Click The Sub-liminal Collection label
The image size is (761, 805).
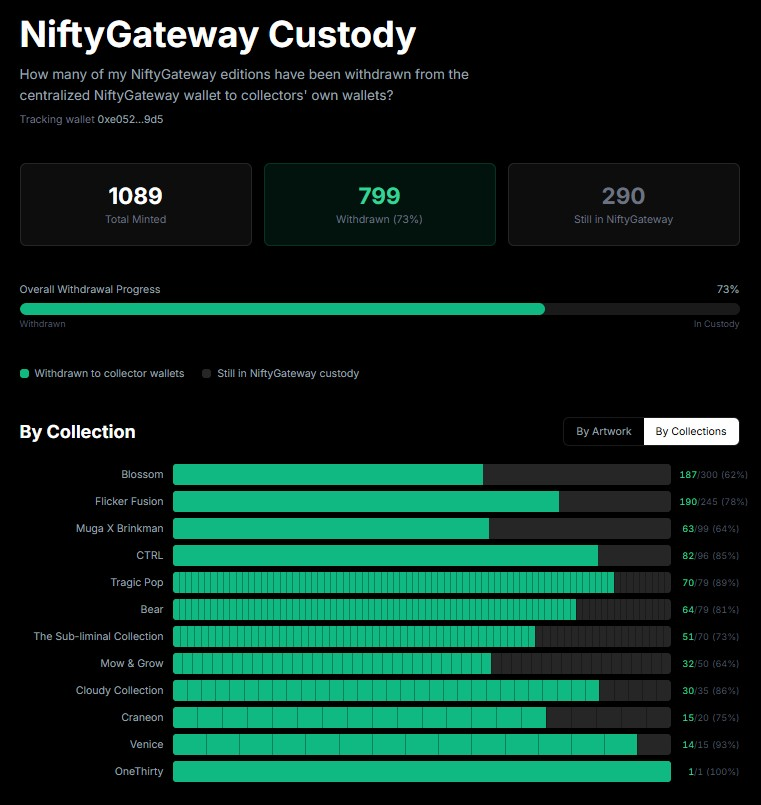point(99,637)
